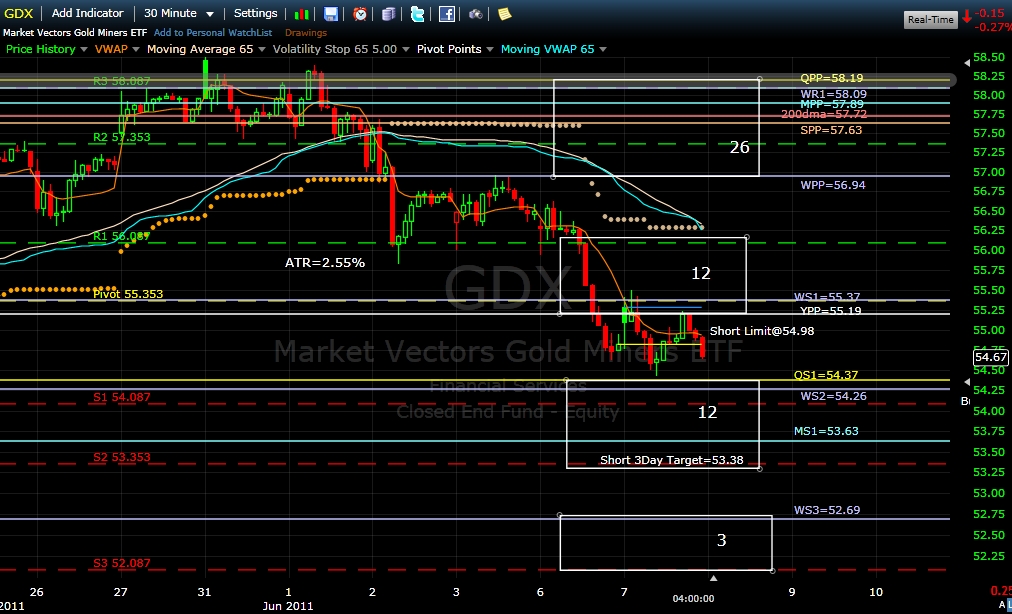Open the Settings menu
The height and width of the screenshot is (614, 1012).
[x=256, y=14]
